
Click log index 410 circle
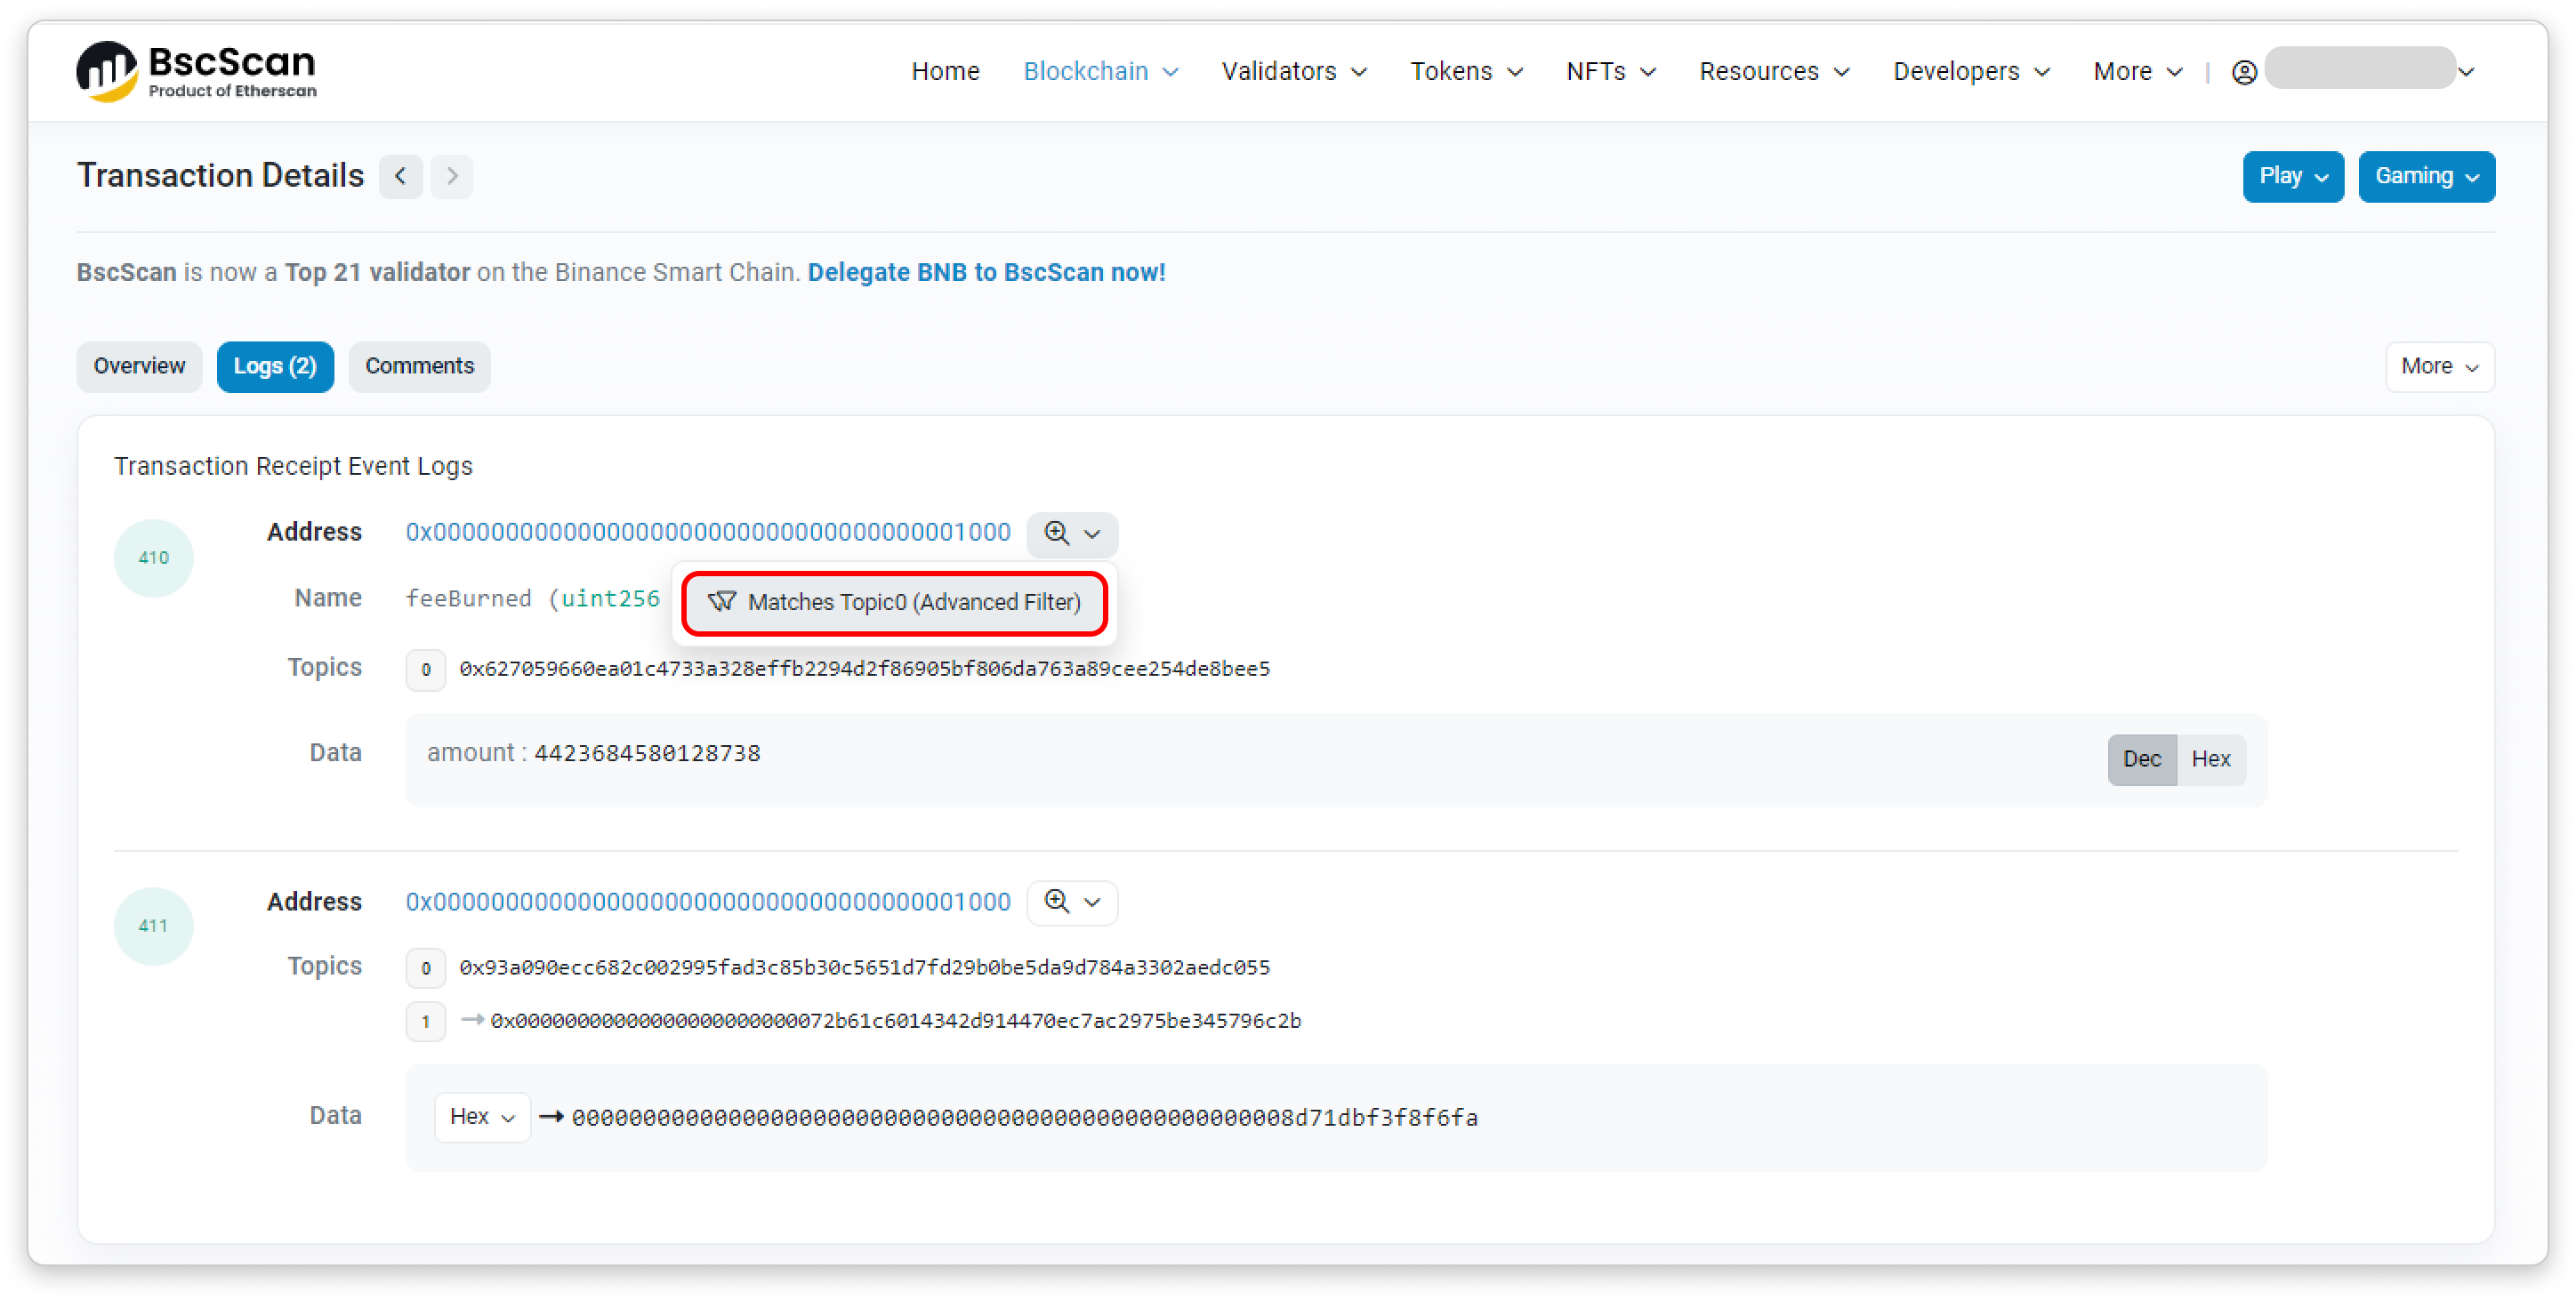coord(153,558)
